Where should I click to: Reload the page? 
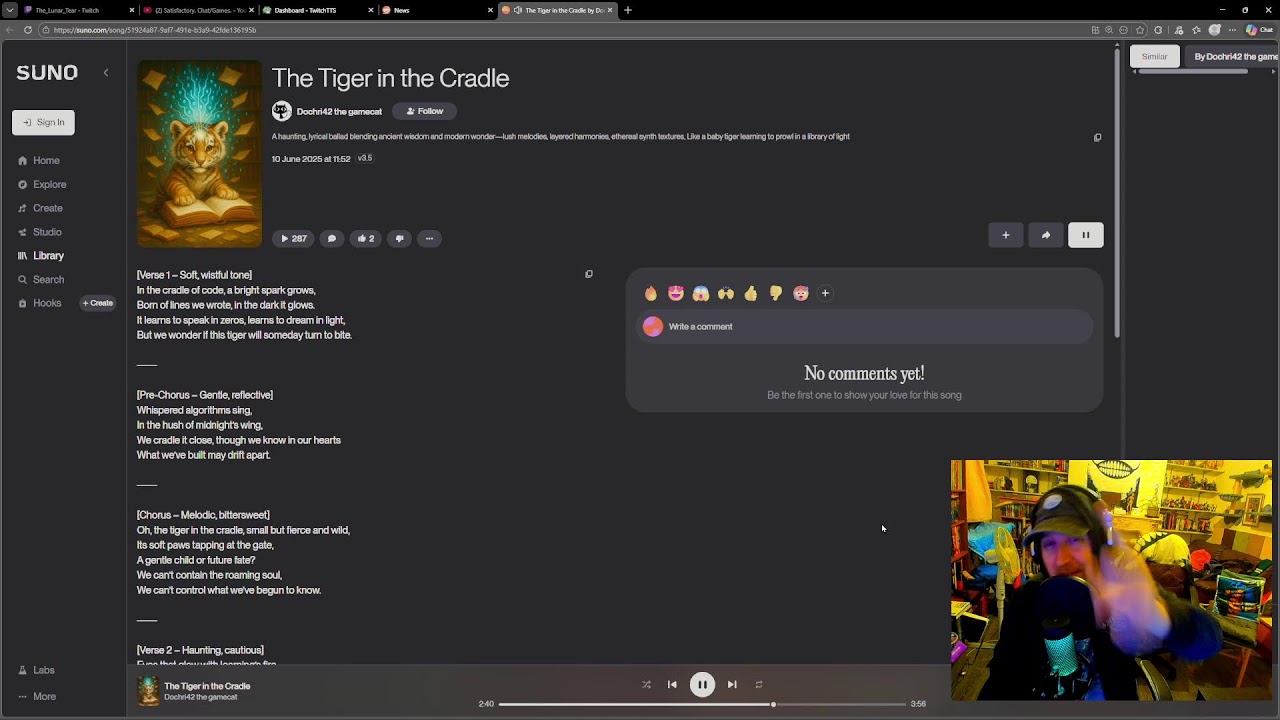28,30
